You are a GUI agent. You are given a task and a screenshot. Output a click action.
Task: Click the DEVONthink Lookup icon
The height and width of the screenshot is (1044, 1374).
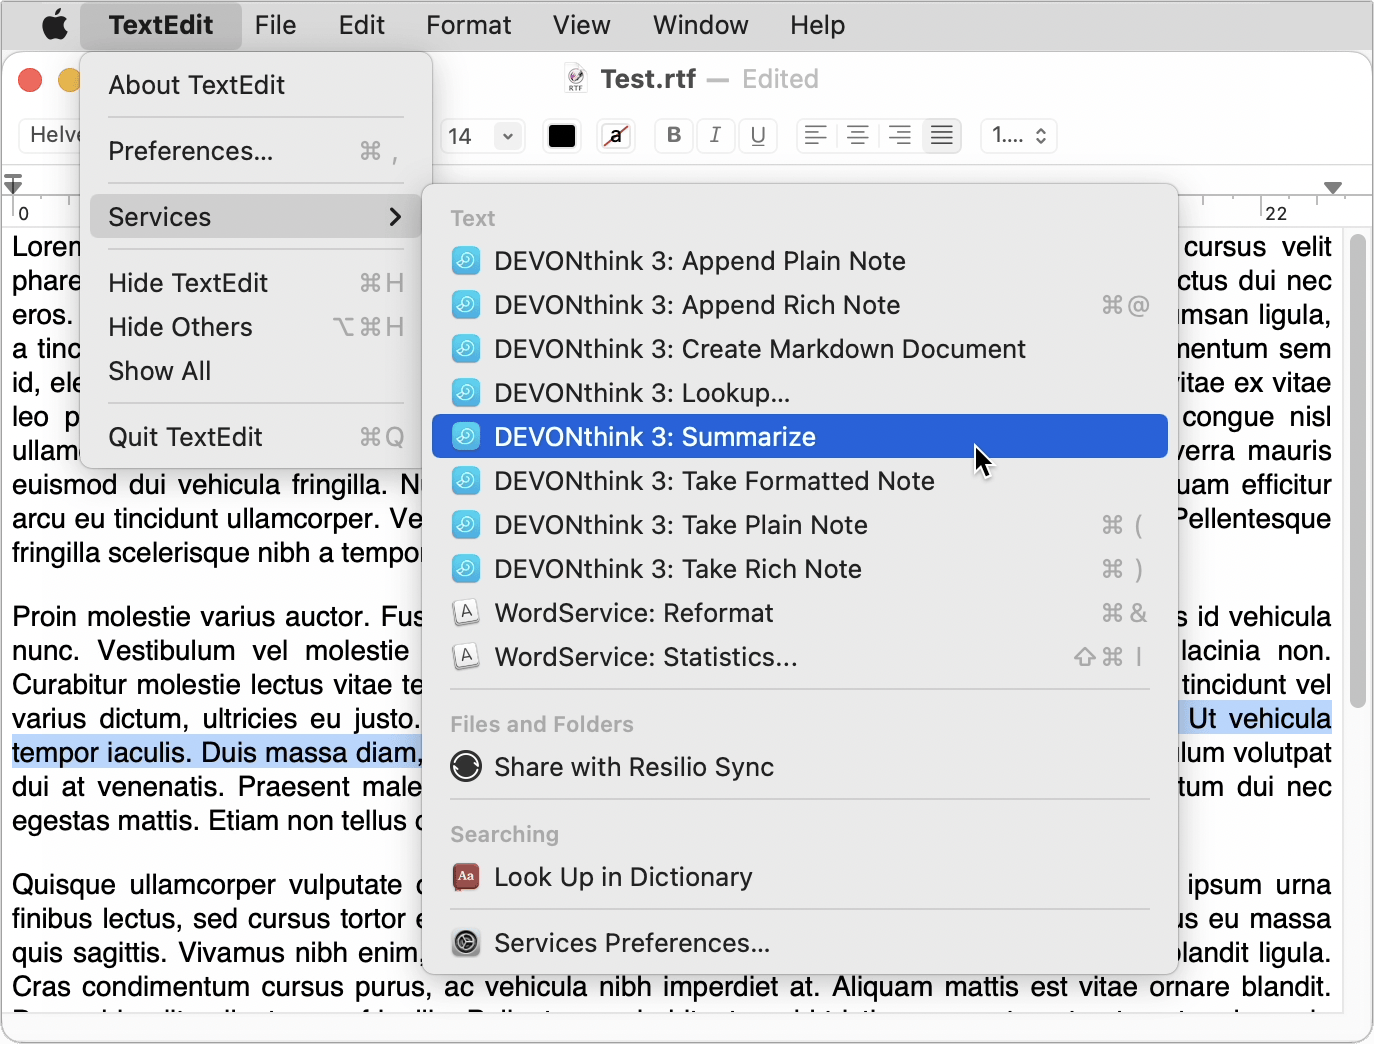coord(466,393)
